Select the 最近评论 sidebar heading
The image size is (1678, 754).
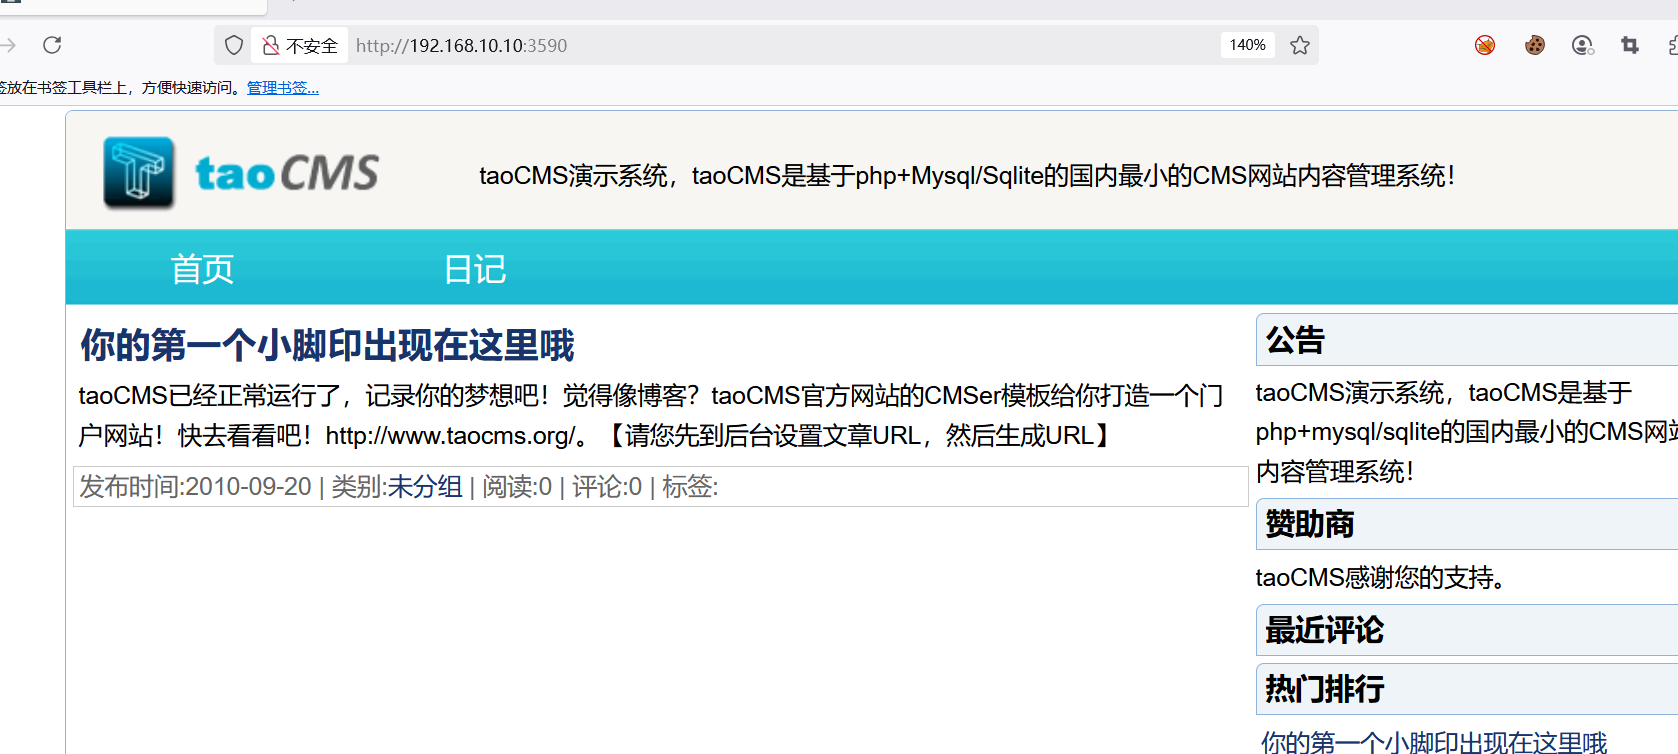(1325, 630)
